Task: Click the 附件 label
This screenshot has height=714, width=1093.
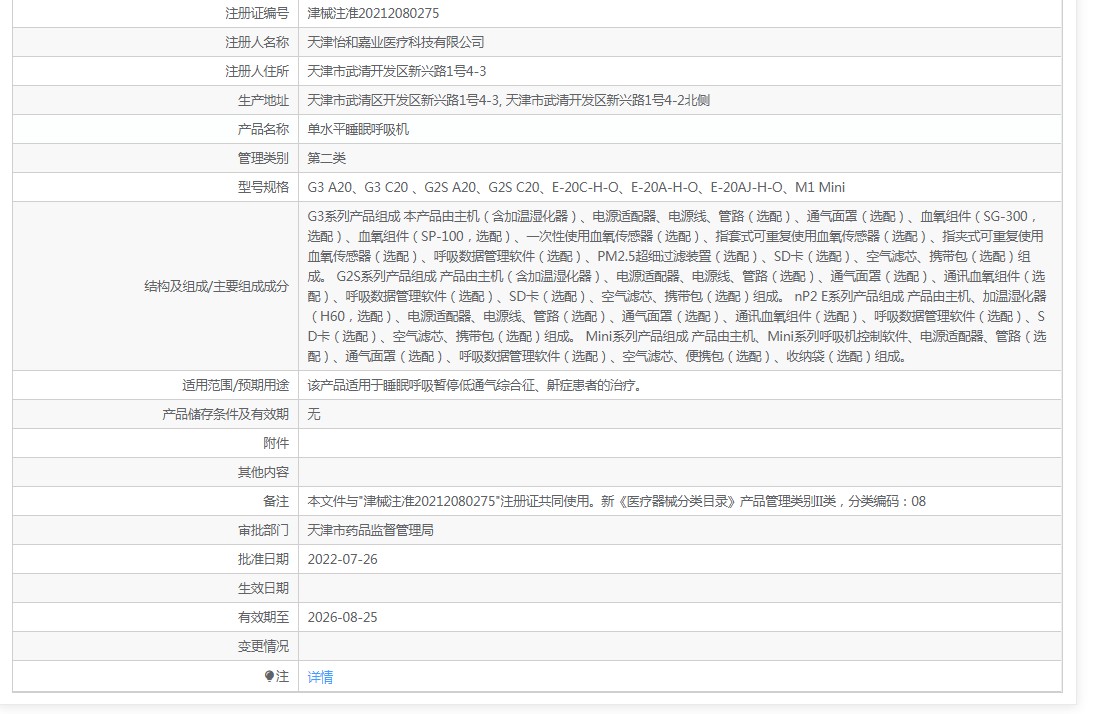Action: [276, 443]
